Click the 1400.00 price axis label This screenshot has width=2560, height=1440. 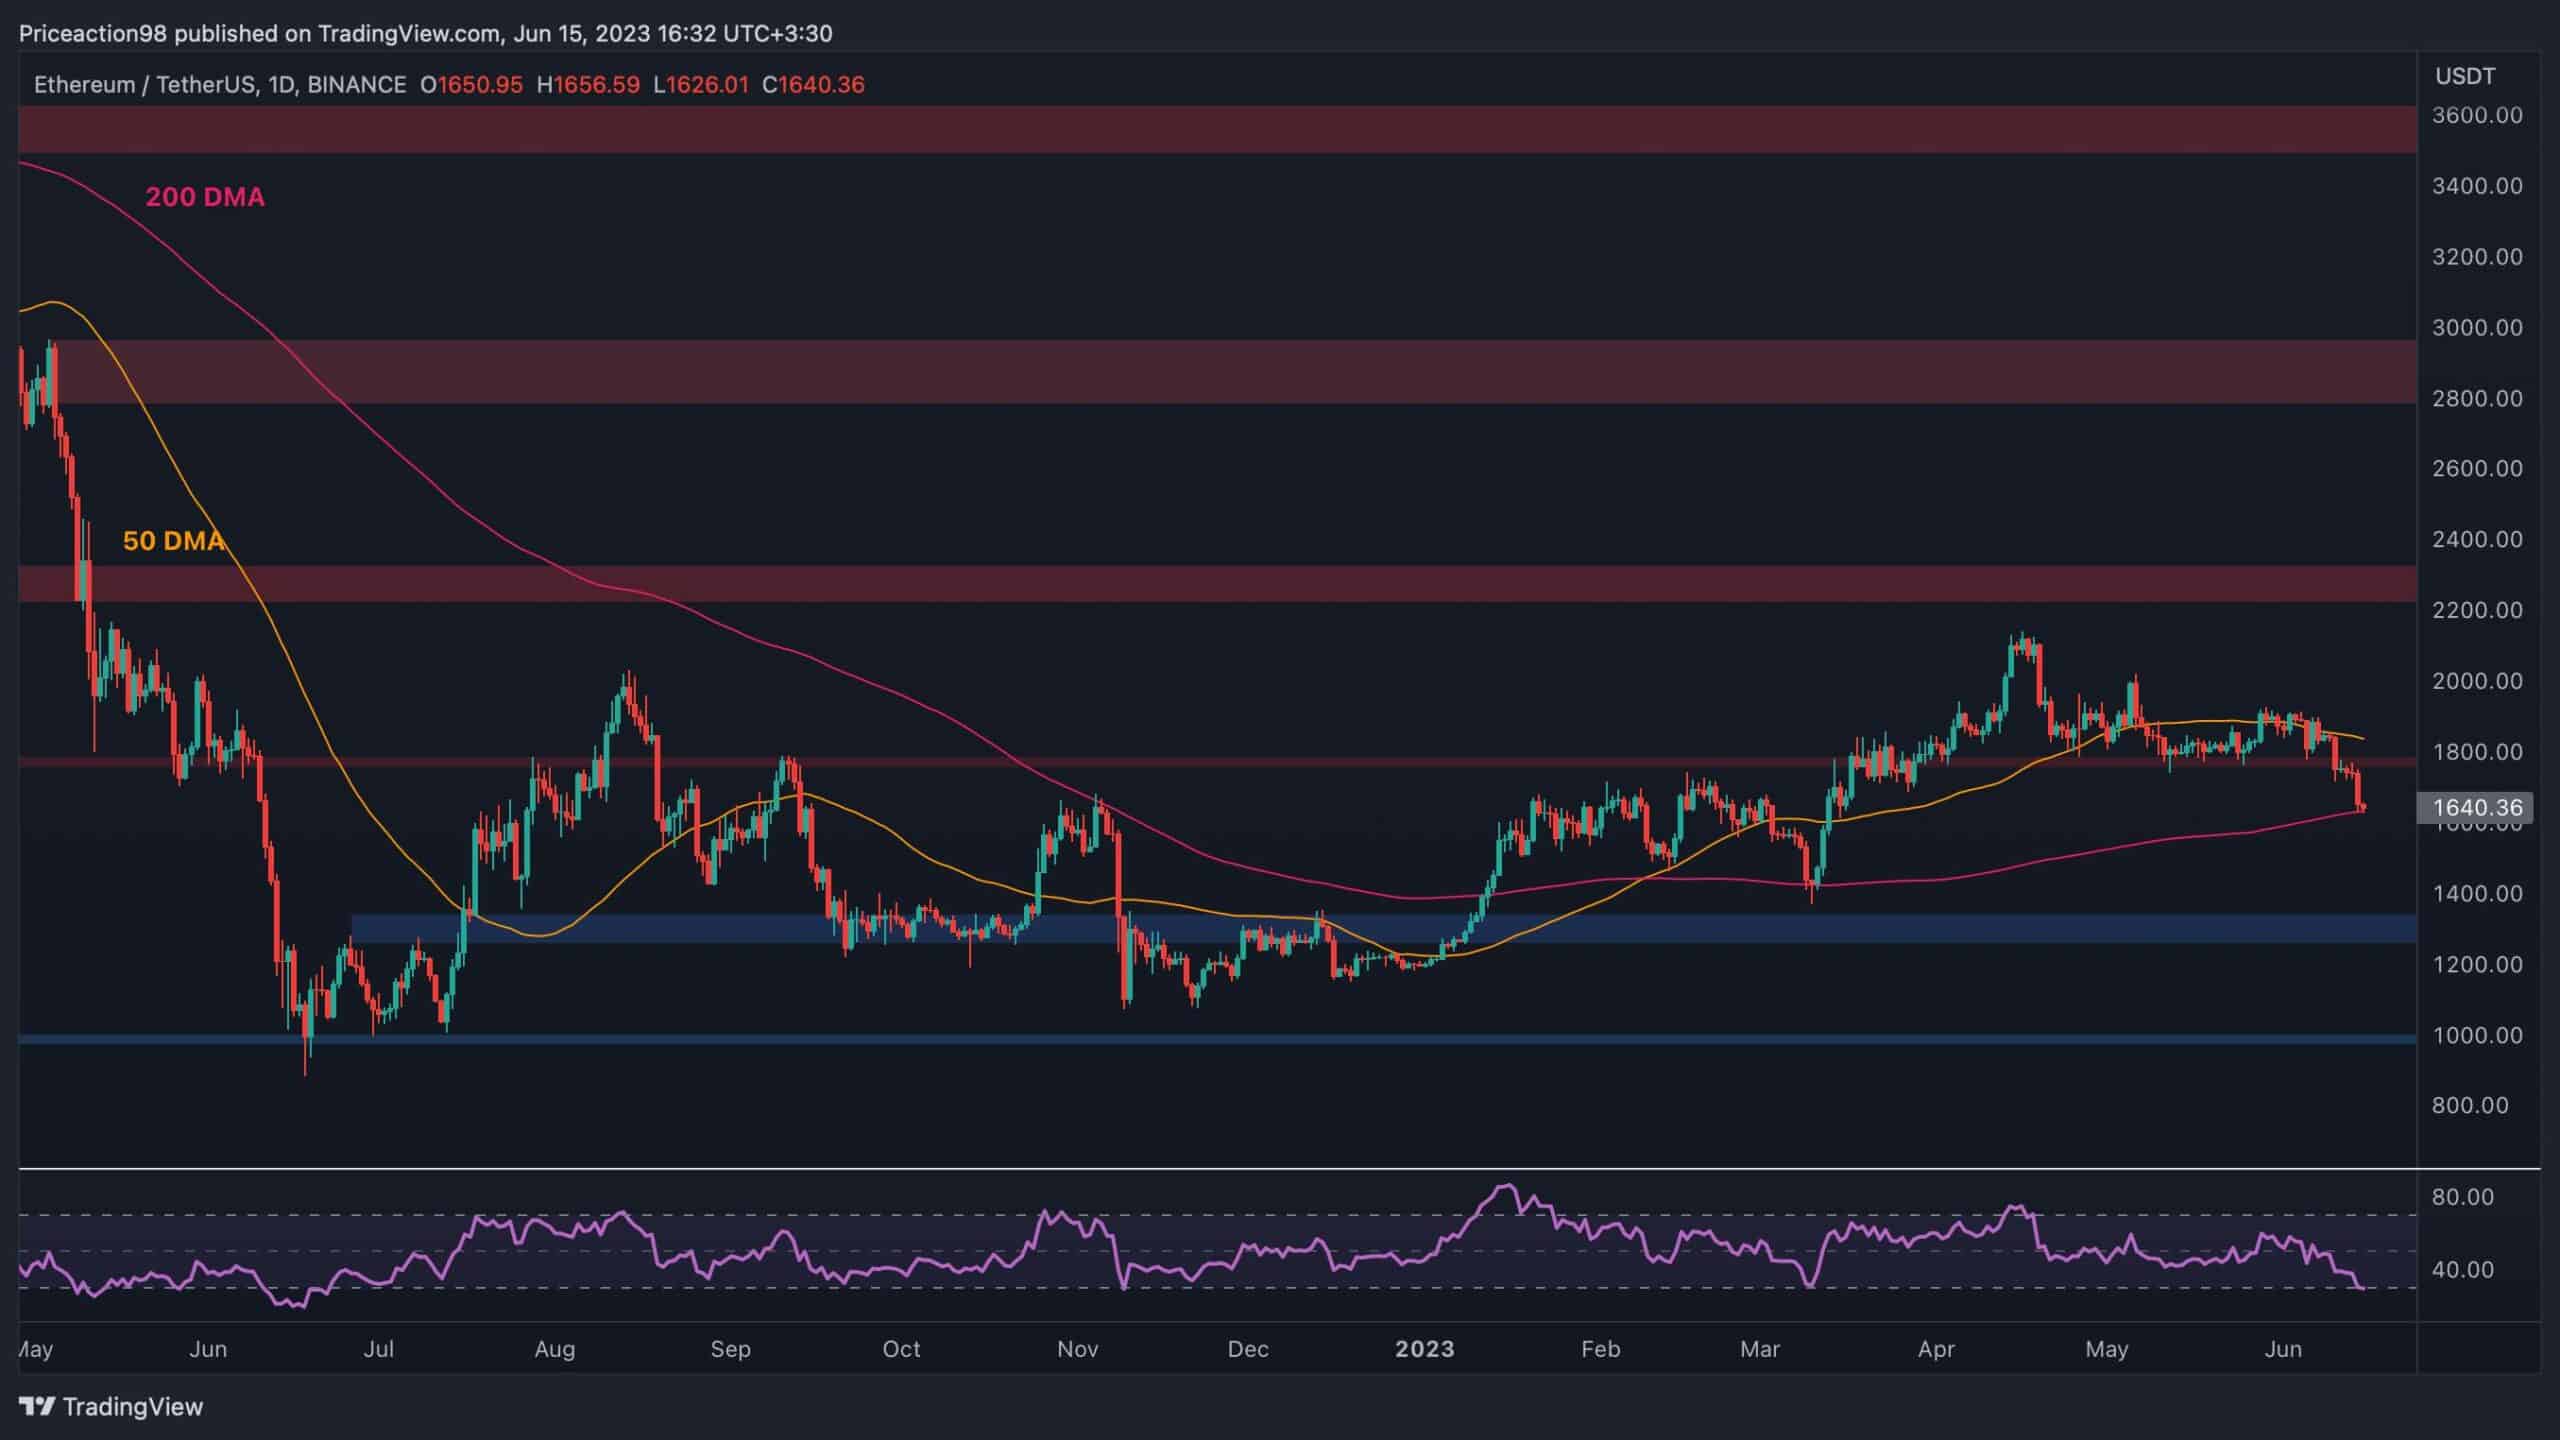click(2476, 894)
